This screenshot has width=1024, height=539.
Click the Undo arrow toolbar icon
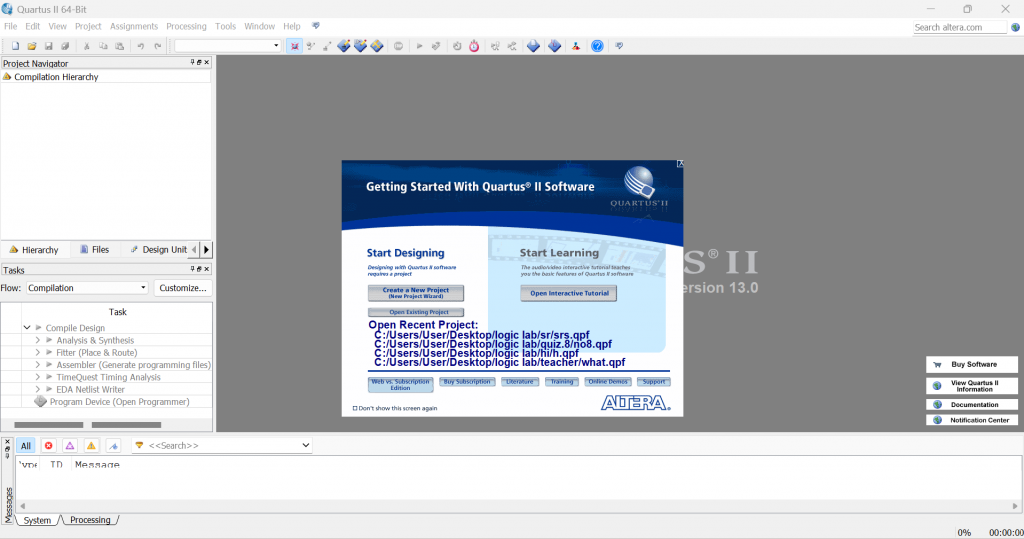140,46
